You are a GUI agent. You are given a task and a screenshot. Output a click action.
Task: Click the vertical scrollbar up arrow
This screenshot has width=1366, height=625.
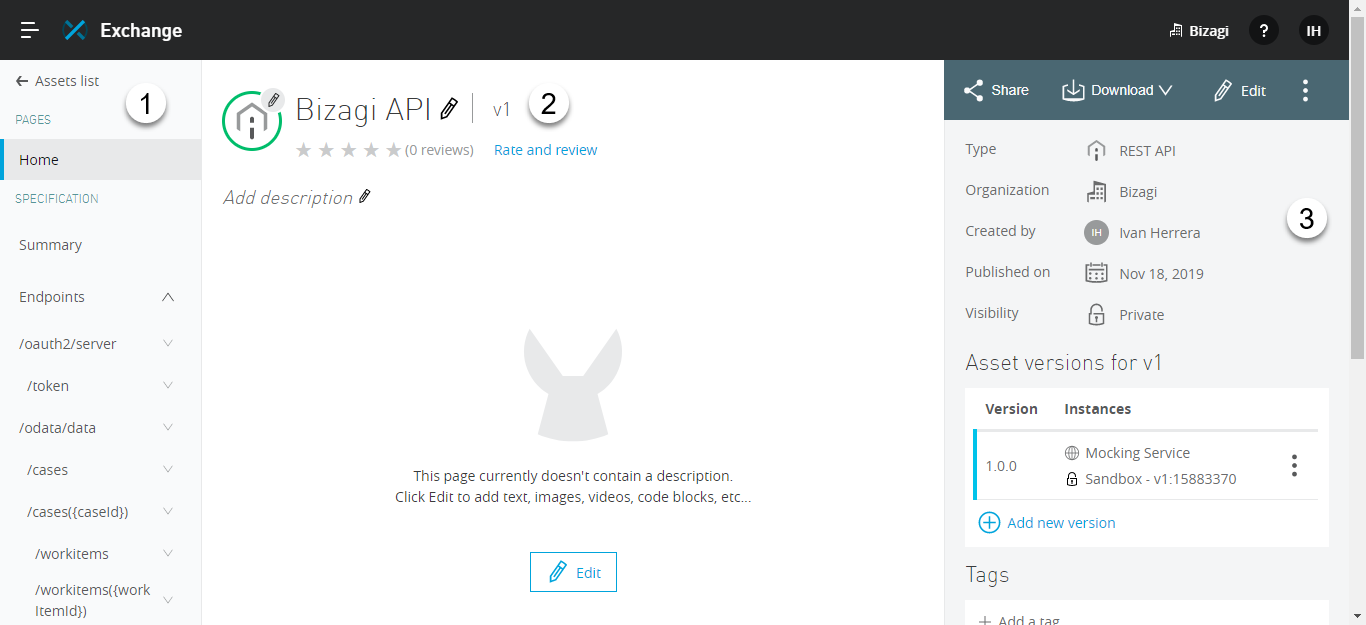click(x=1358, y=9)
